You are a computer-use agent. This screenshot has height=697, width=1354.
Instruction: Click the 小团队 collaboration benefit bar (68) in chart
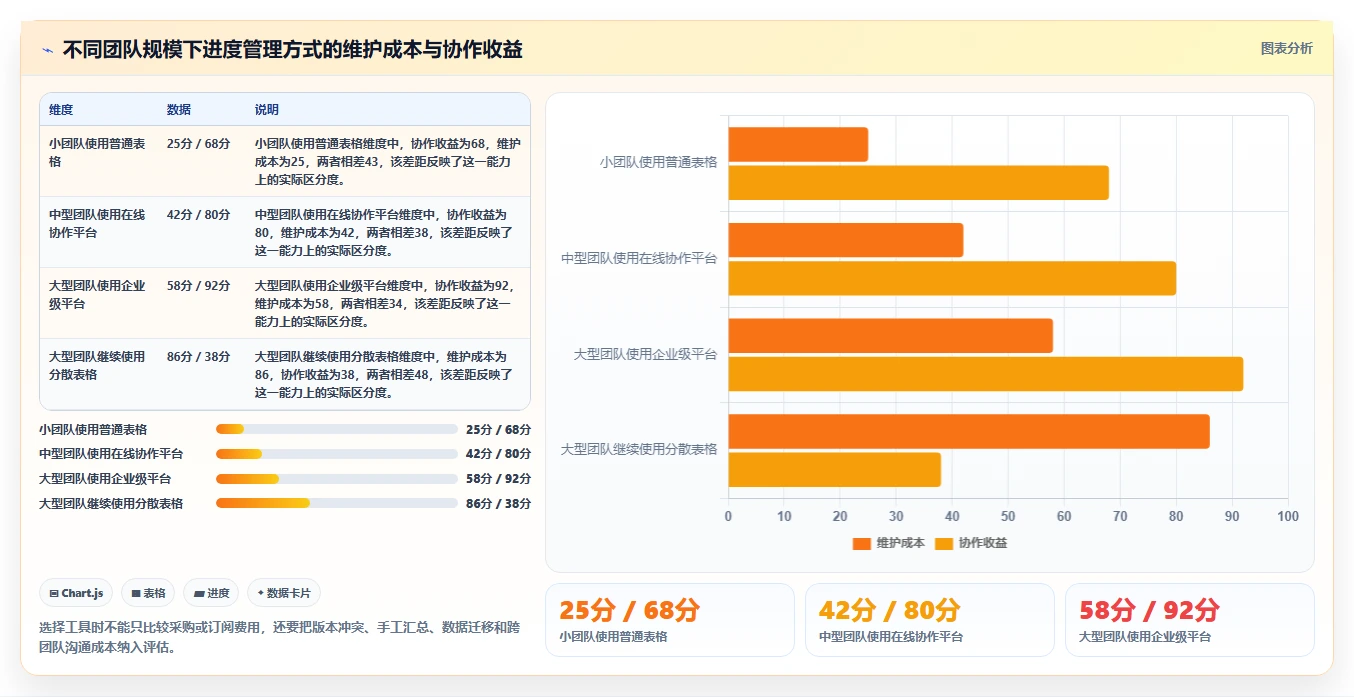pyautogui.click(x=918, y=183)
